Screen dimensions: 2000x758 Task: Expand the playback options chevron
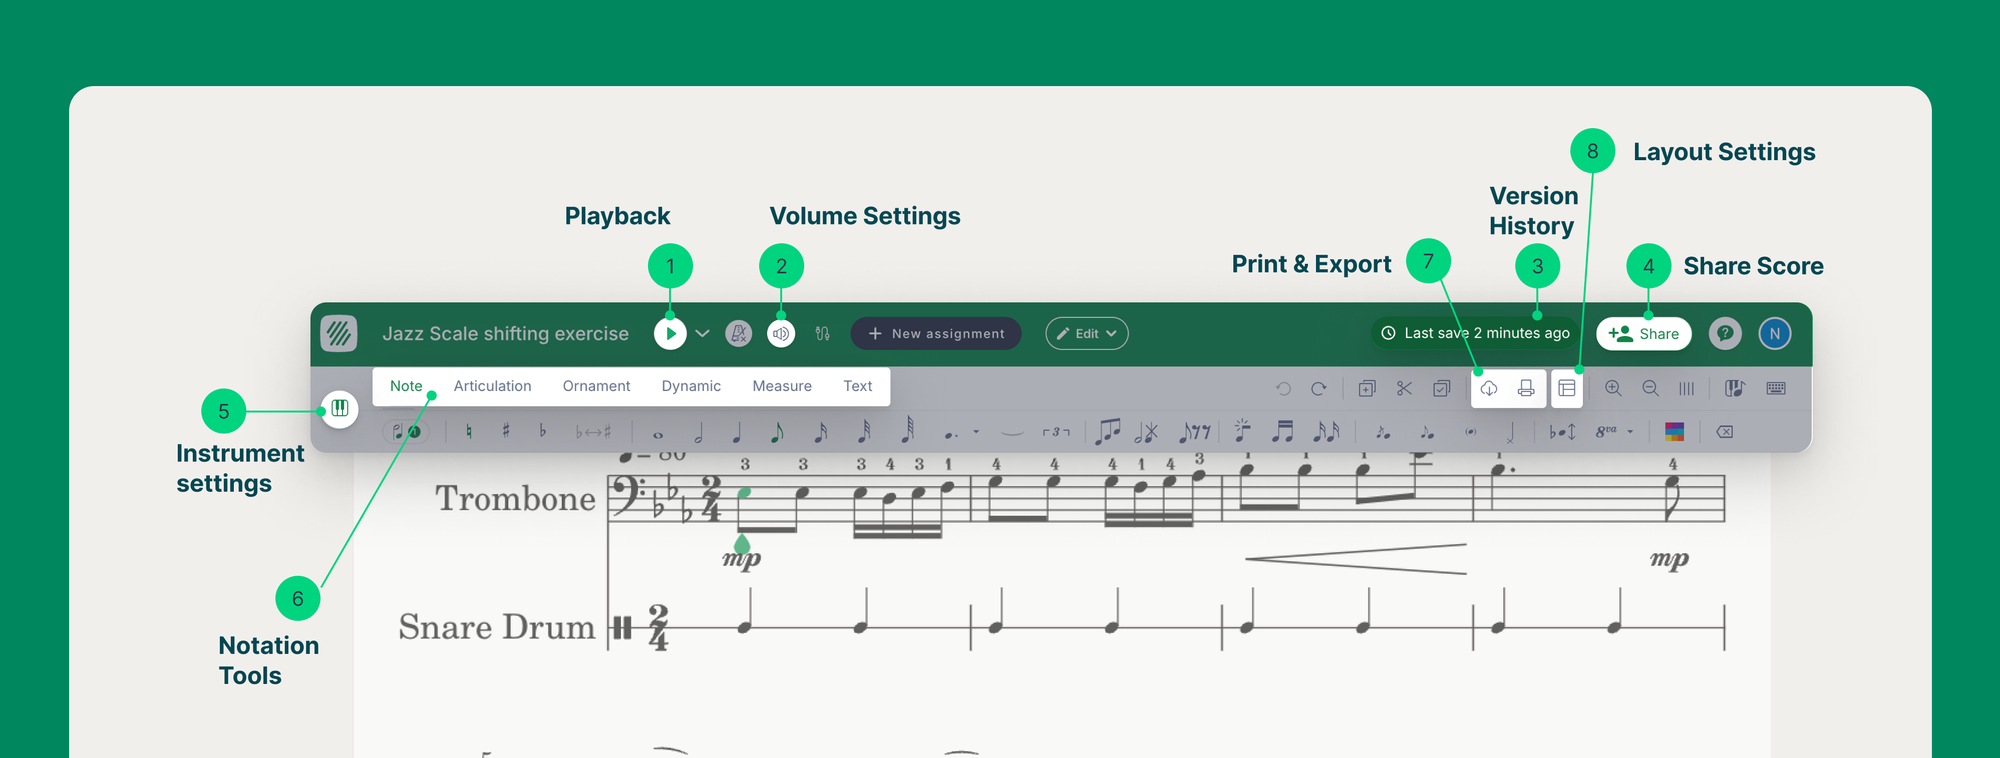point(703,334)
